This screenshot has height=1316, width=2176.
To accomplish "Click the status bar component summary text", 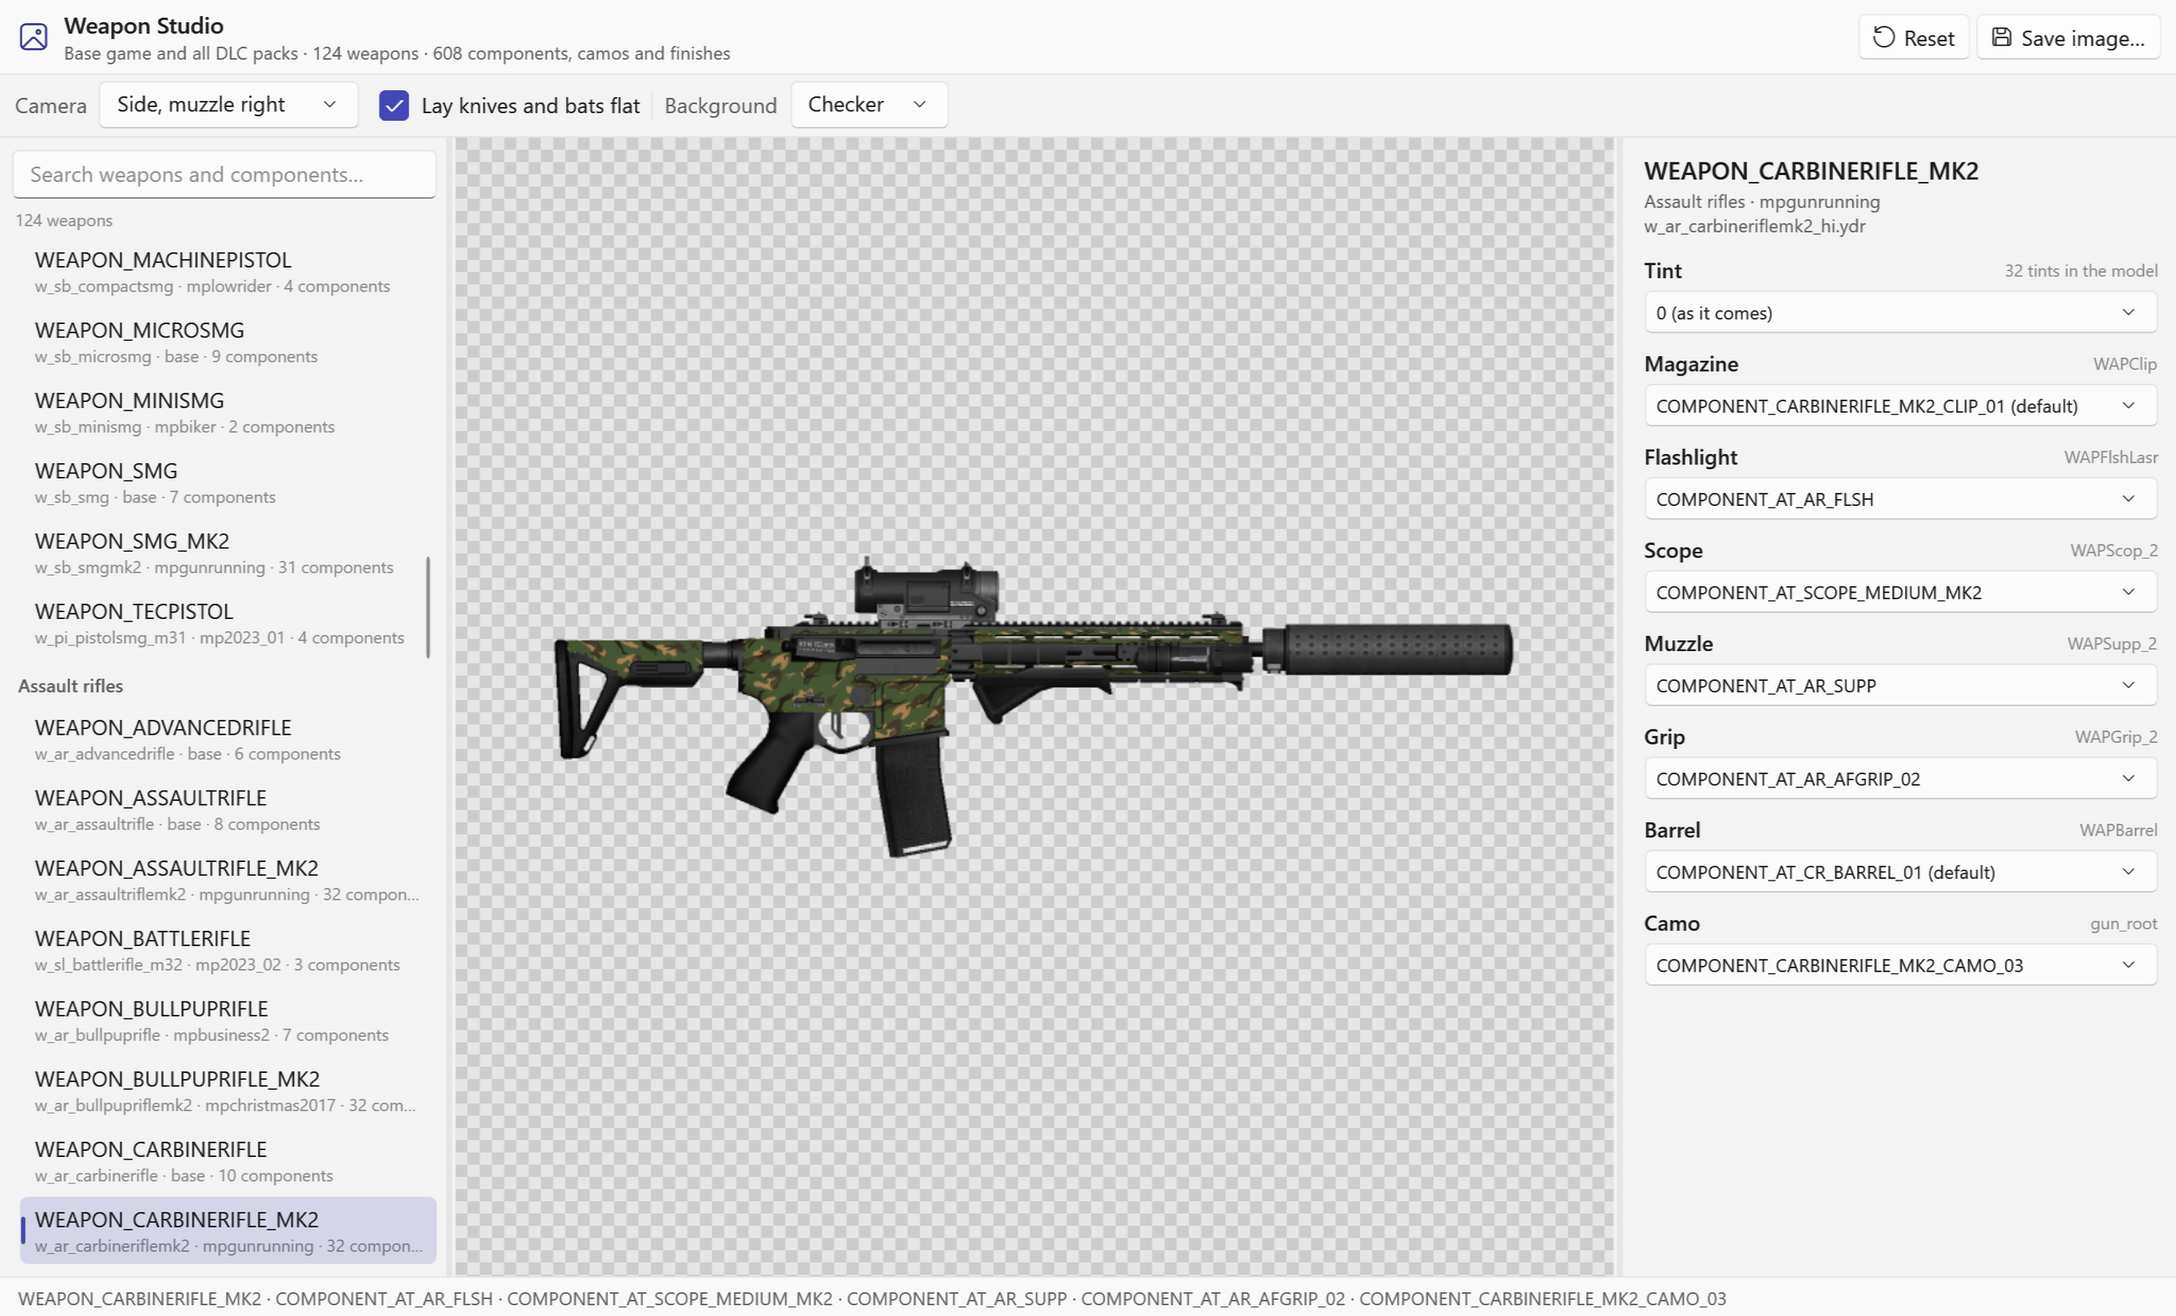I will (871, 1298).
